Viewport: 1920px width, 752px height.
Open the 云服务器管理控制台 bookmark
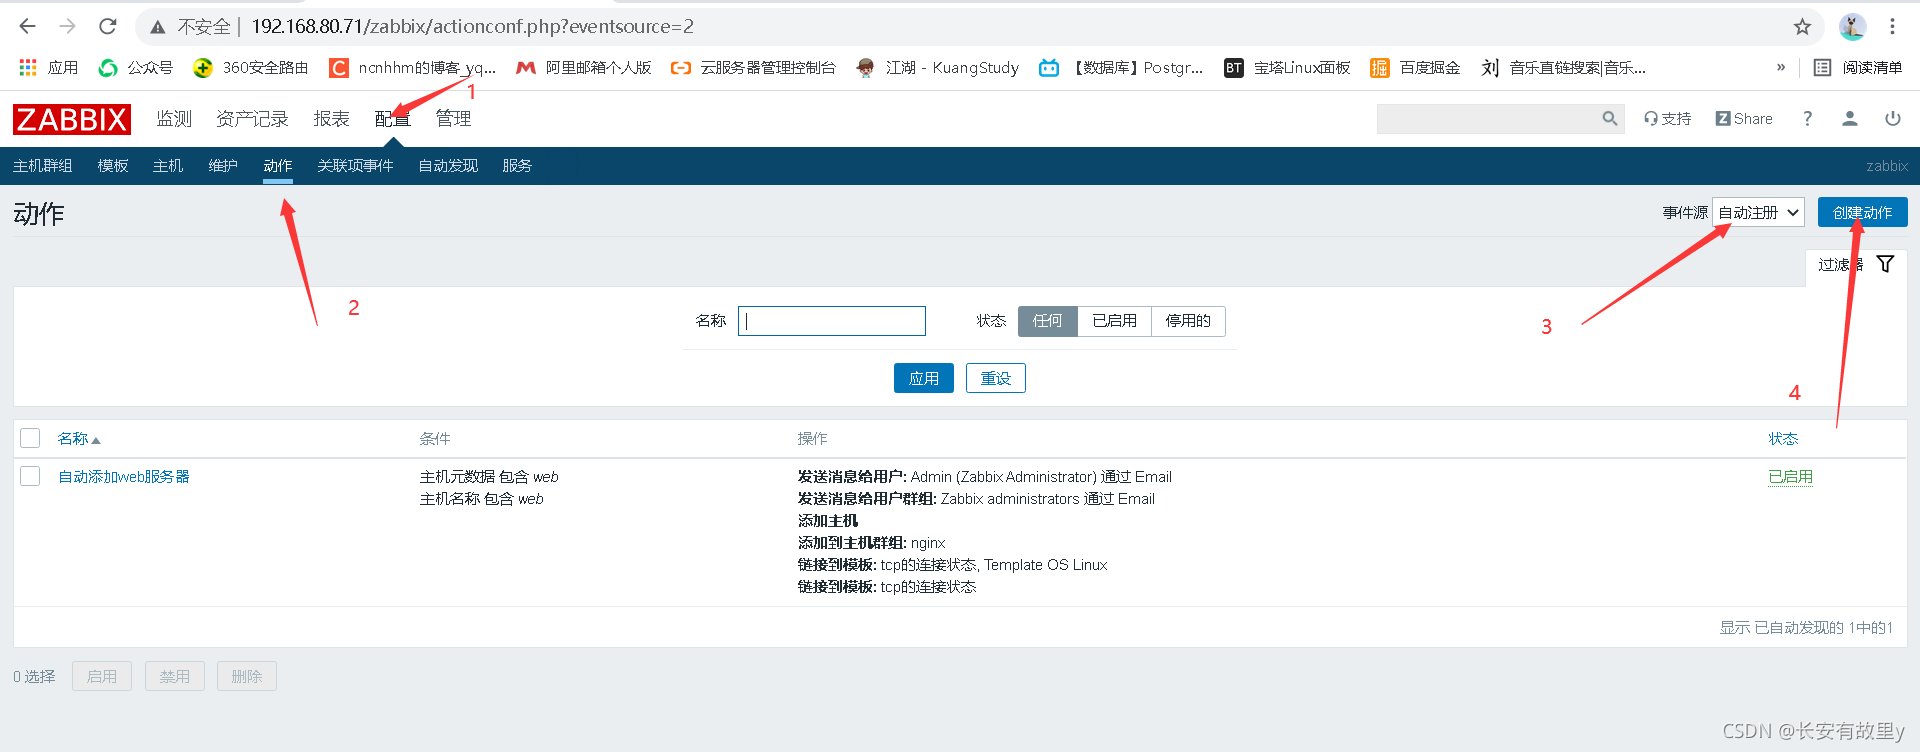(x=753, y=67)
